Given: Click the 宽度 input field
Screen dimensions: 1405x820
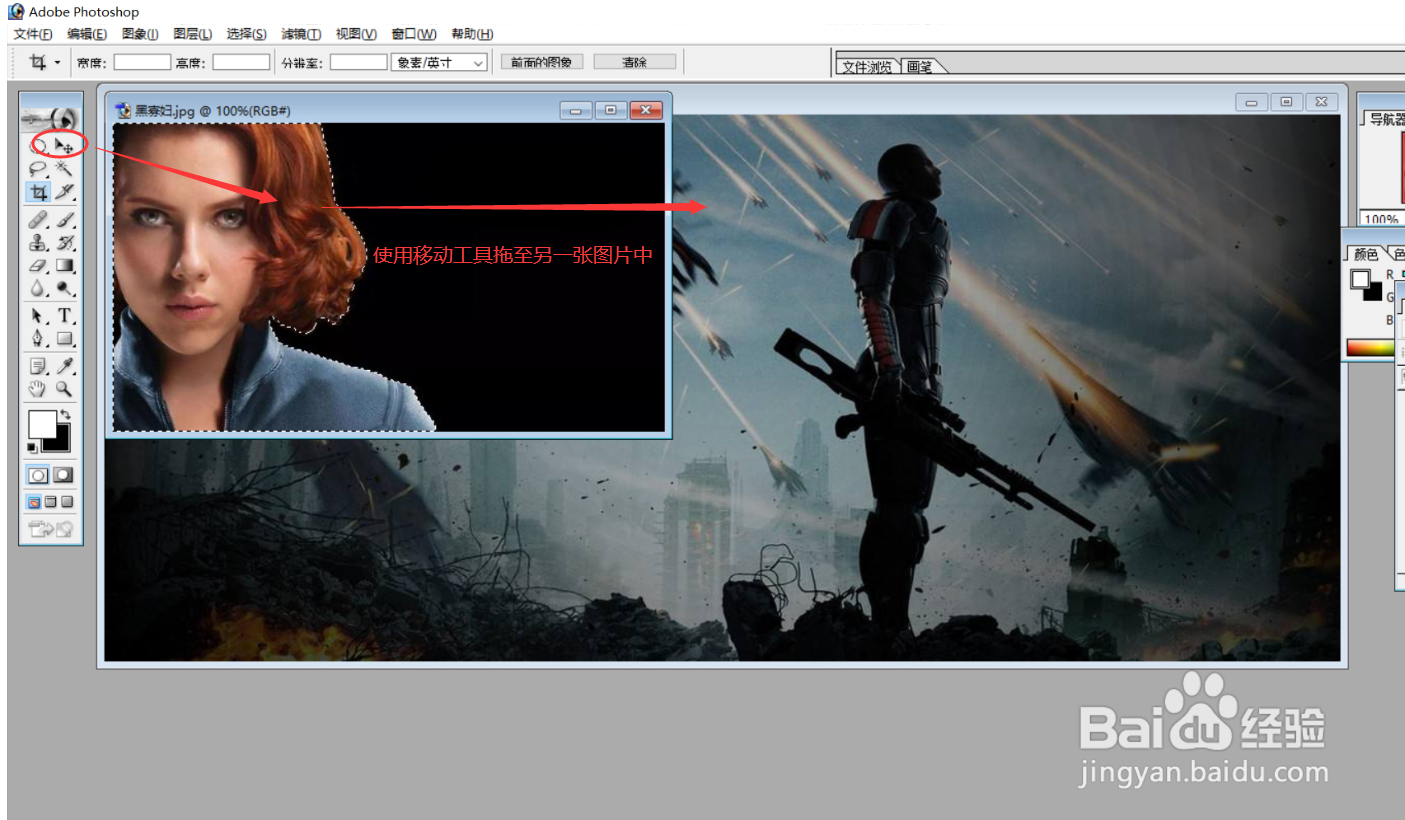Looking at the screenshot, I should pyautogui.click(x=142, y=62).
